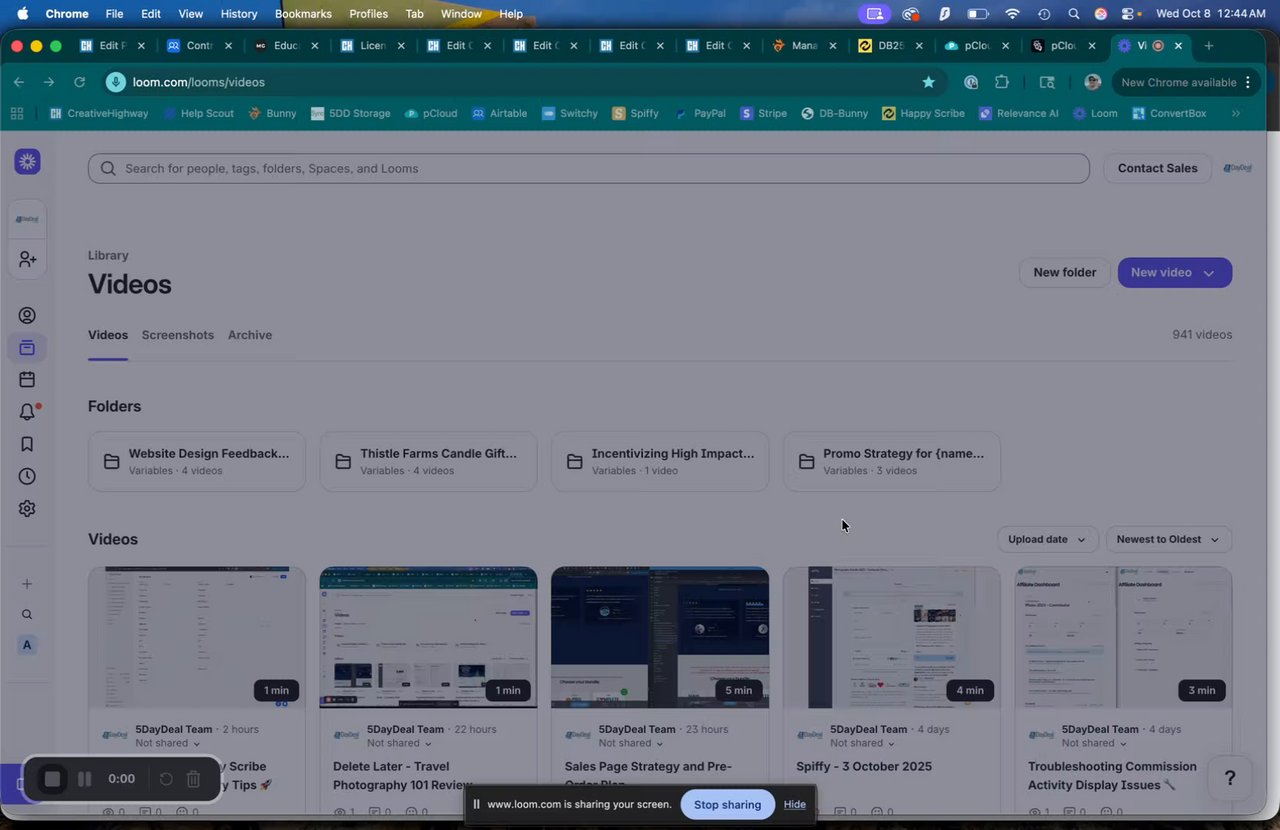The image size is (1280, 830).
Task: Click the Stop sharing button
Action: click(727, 804)
